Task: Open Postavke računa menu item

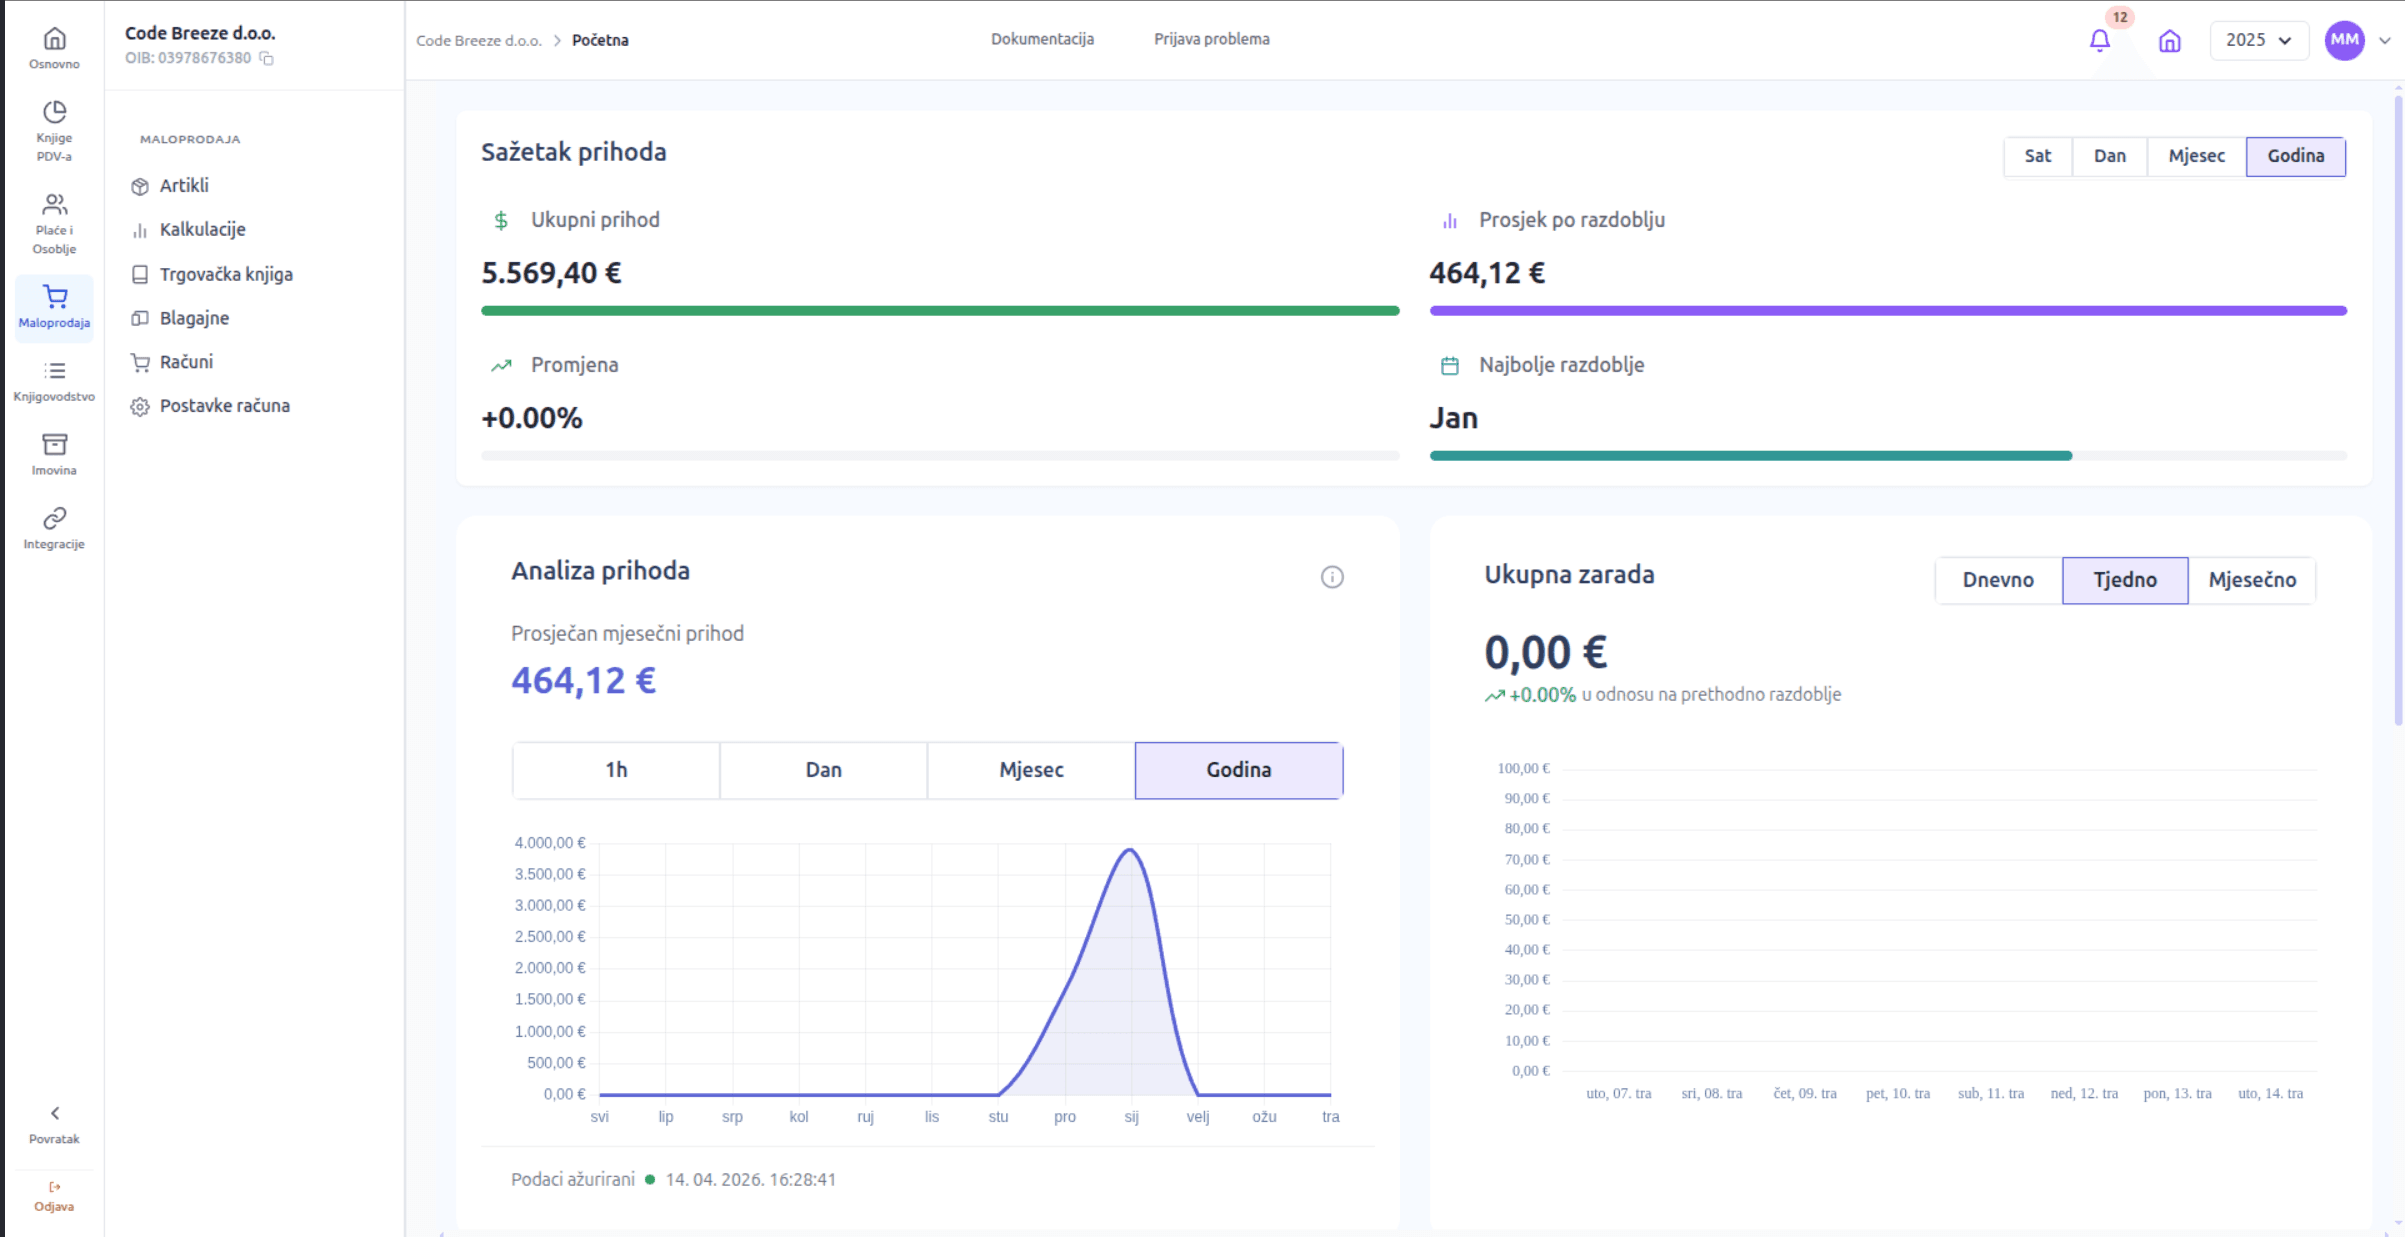Action: pyautogui.click(x=224, y=406)
